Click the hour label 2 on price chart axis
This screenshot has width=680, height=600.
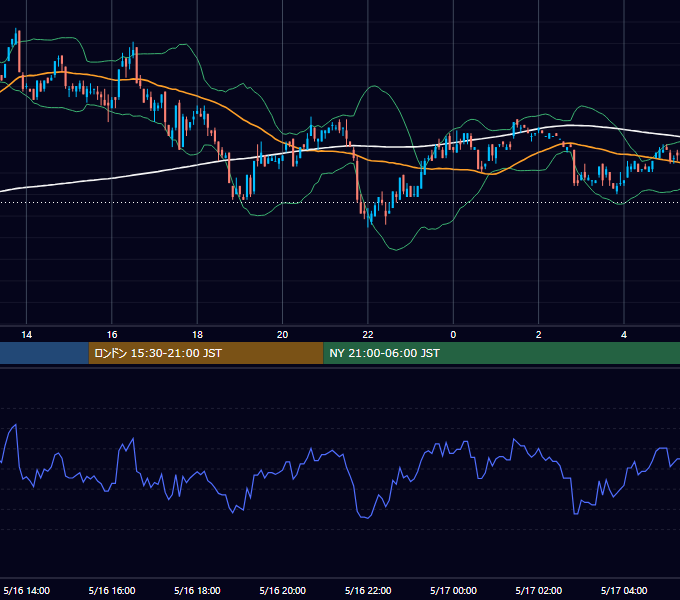click(539, 335)
